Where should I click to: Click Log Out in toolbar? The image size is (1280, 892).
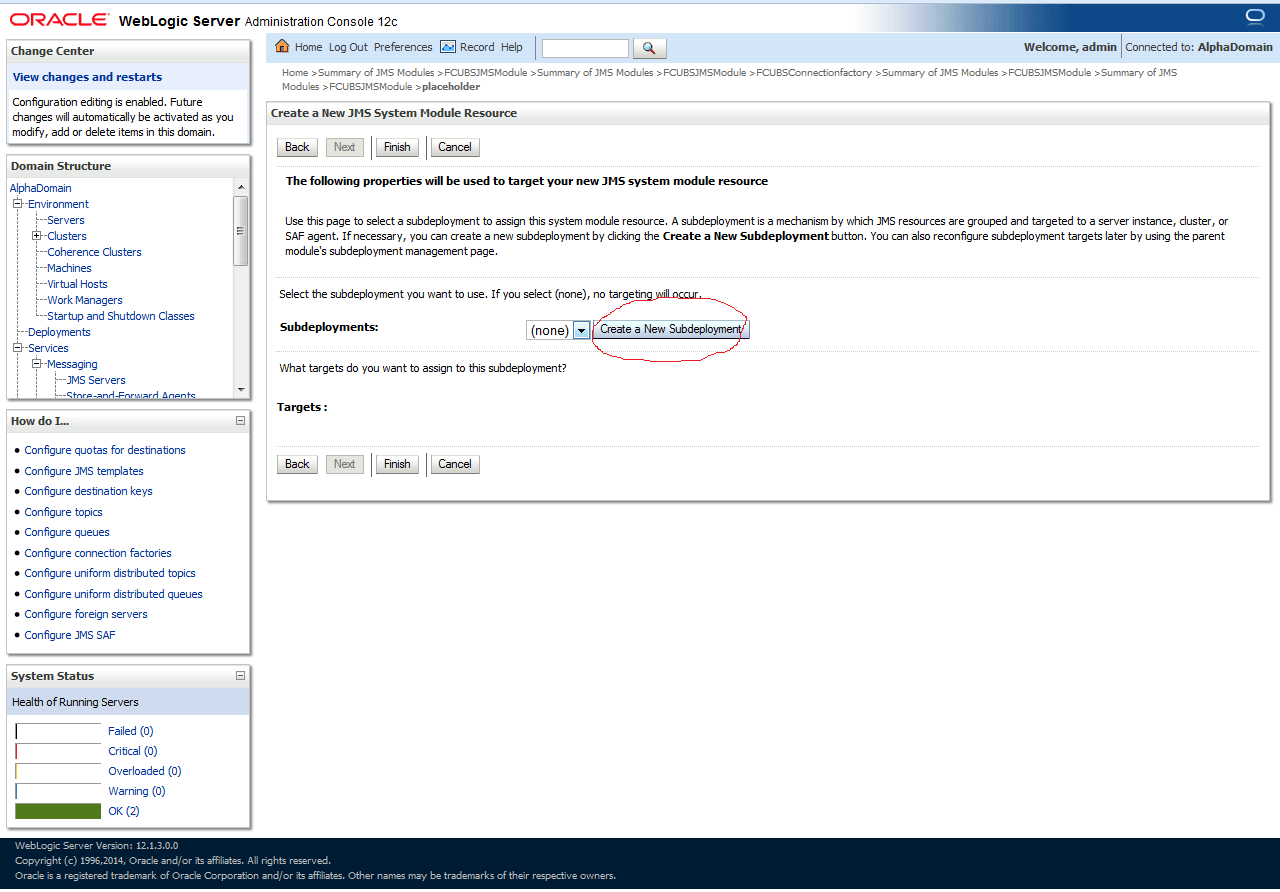(348, 47)
